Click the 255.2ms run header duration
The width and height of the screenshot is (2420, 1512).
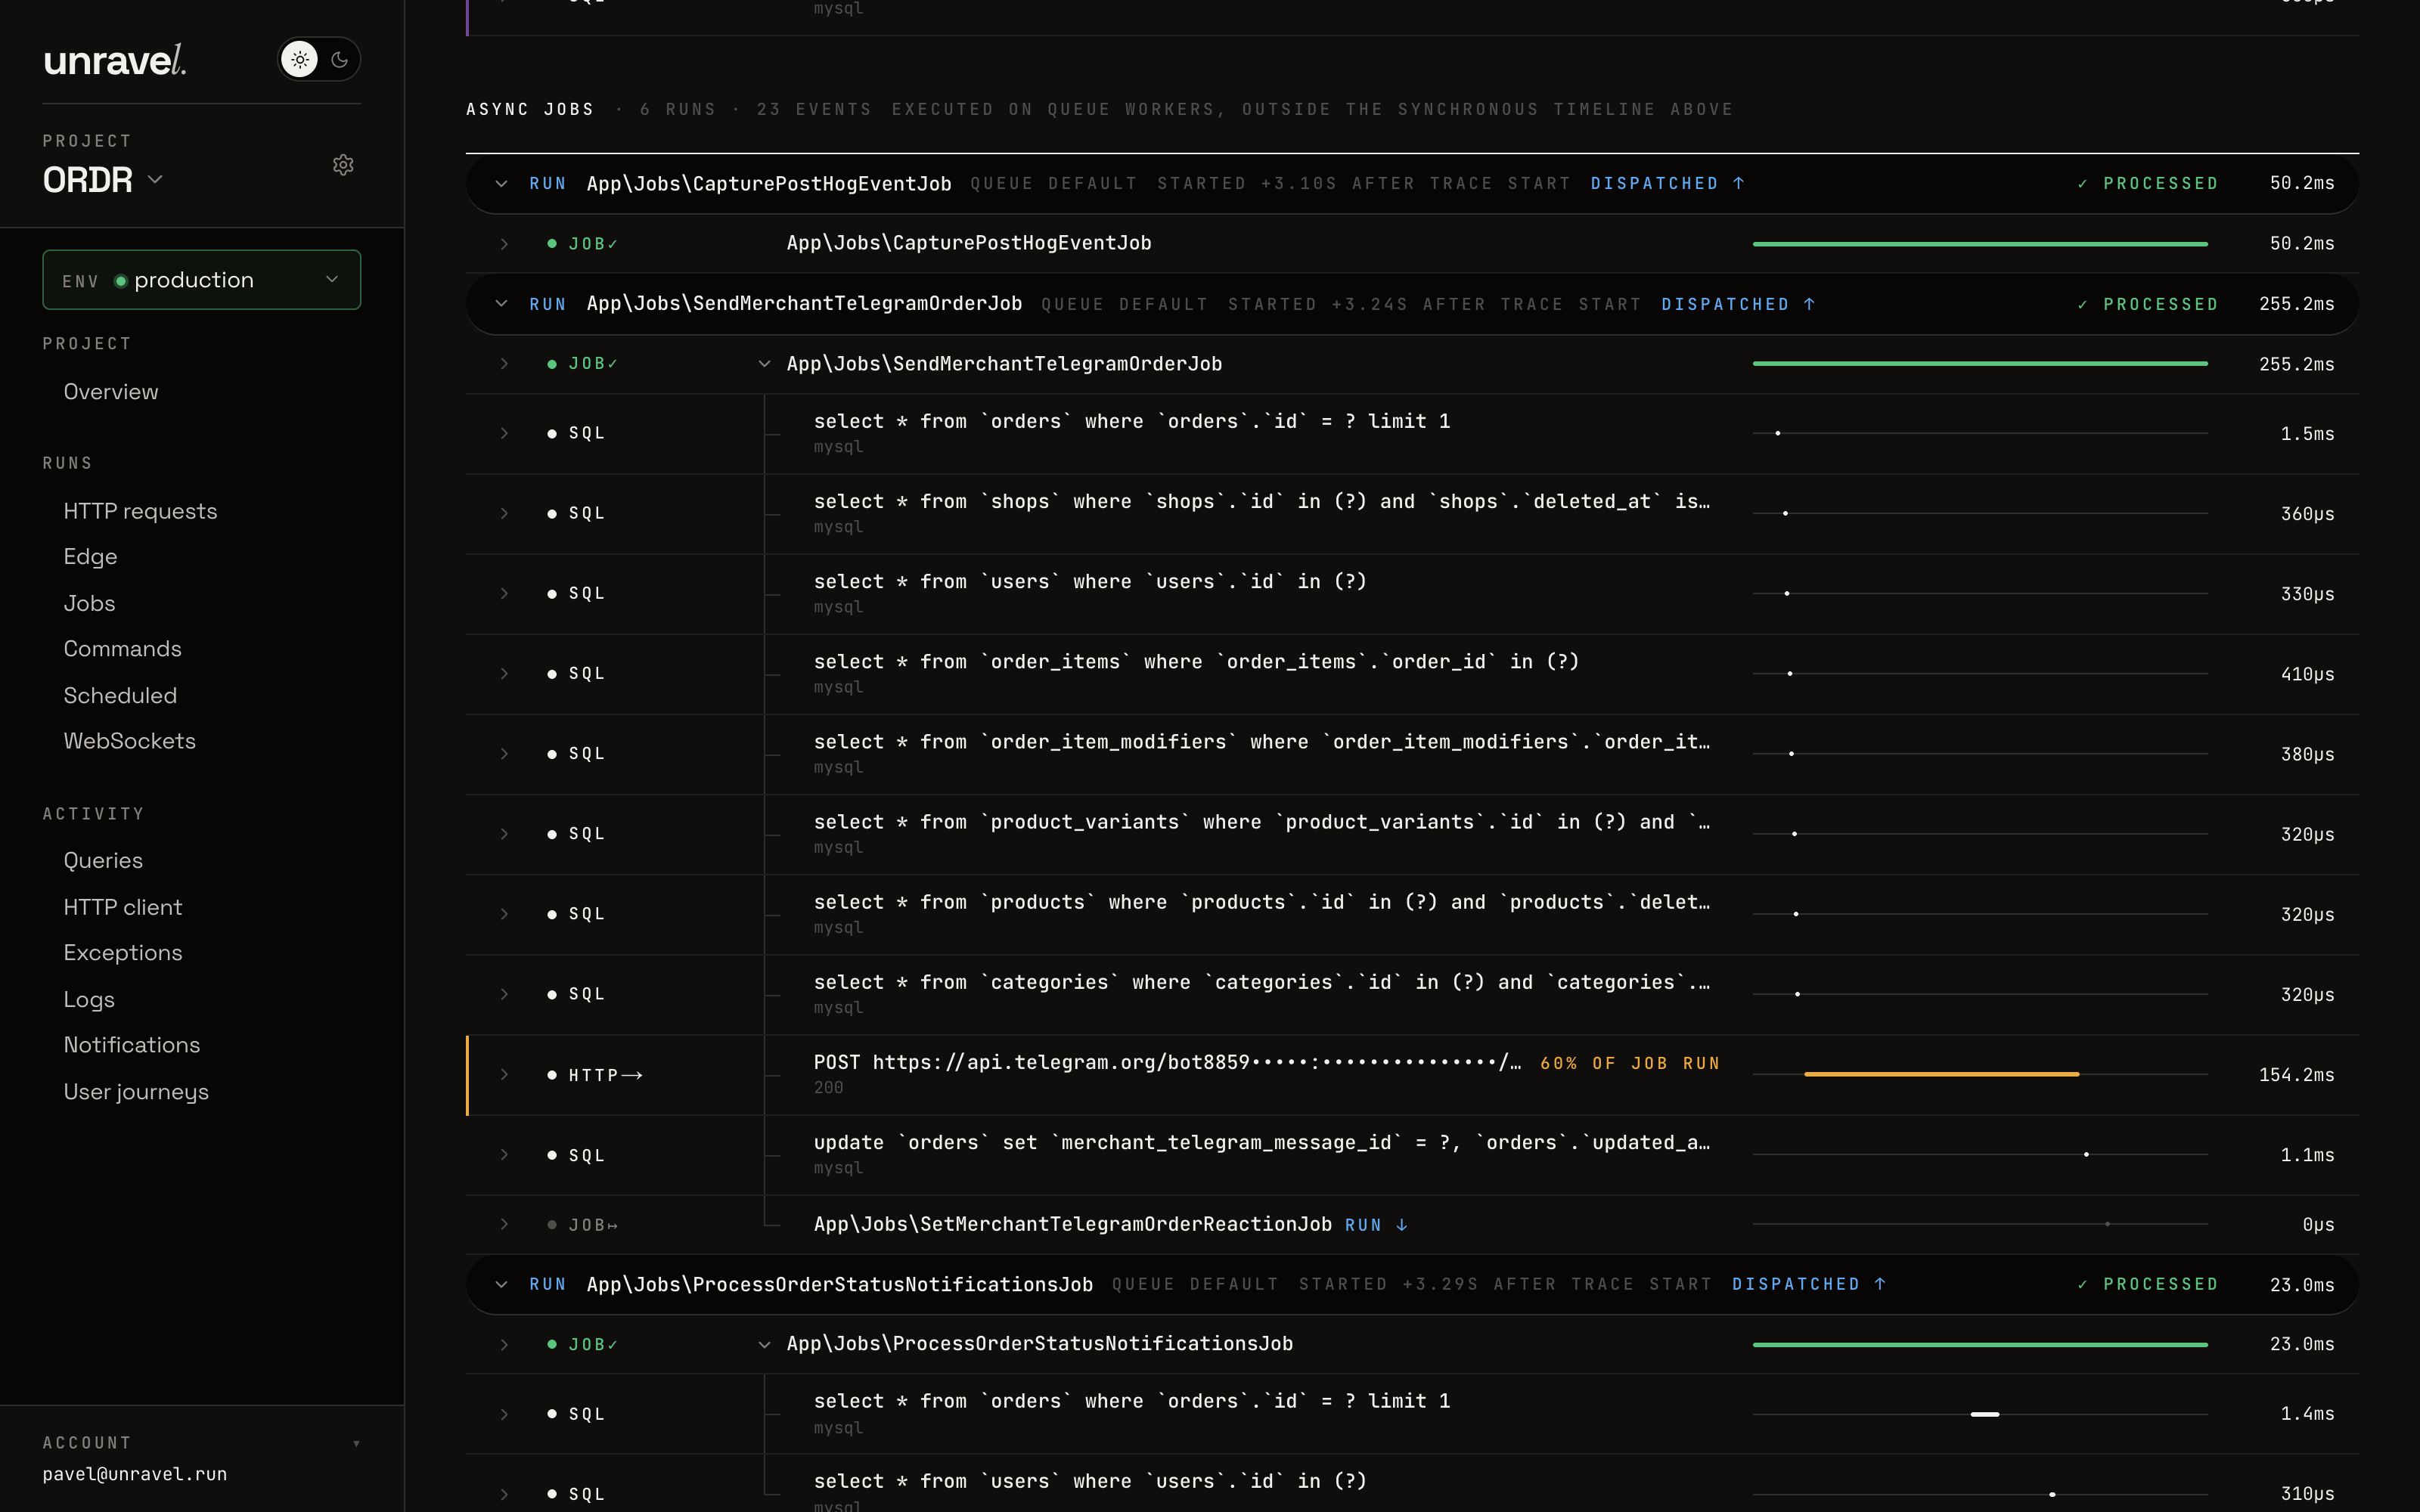tap(2296, 304)
